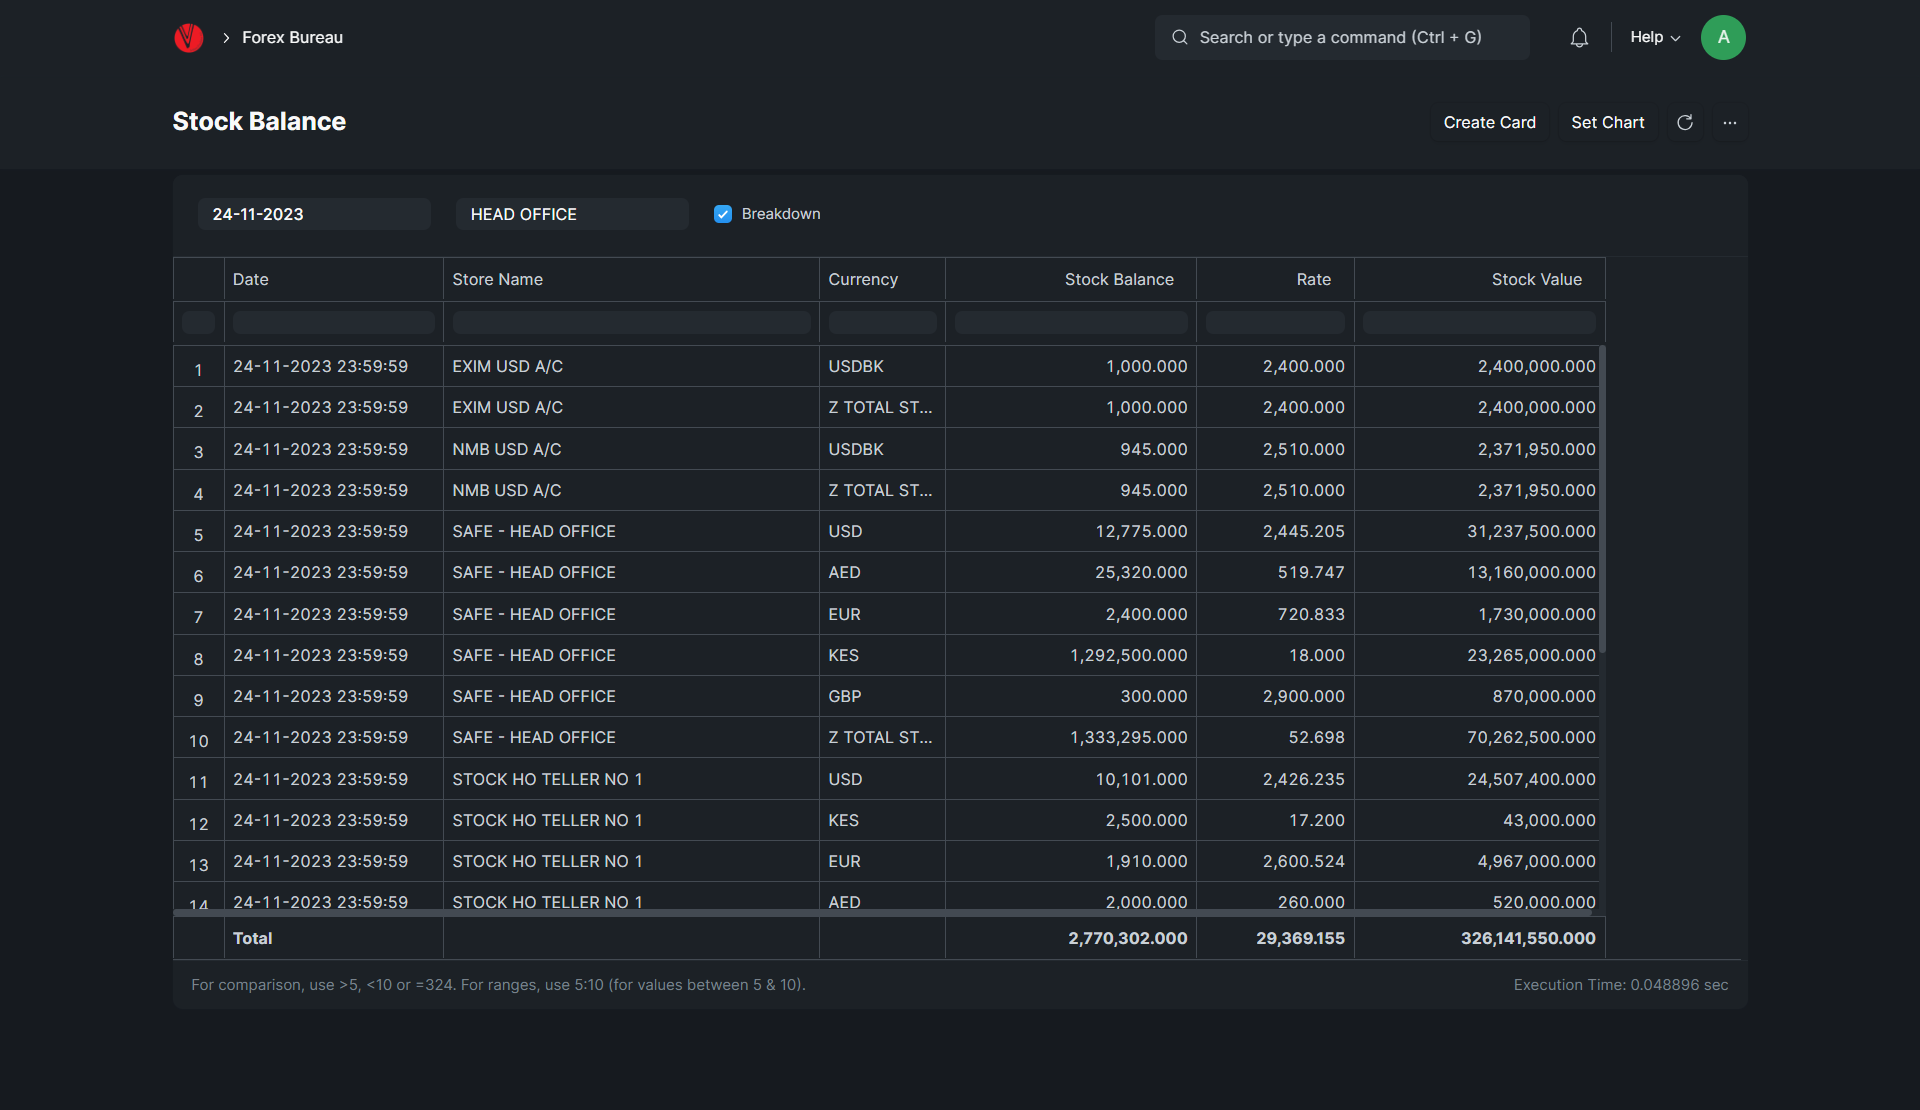Click the Stock Balance filter box
The width and height of the screenshot is (1920, 1110).
(1070, 322)
